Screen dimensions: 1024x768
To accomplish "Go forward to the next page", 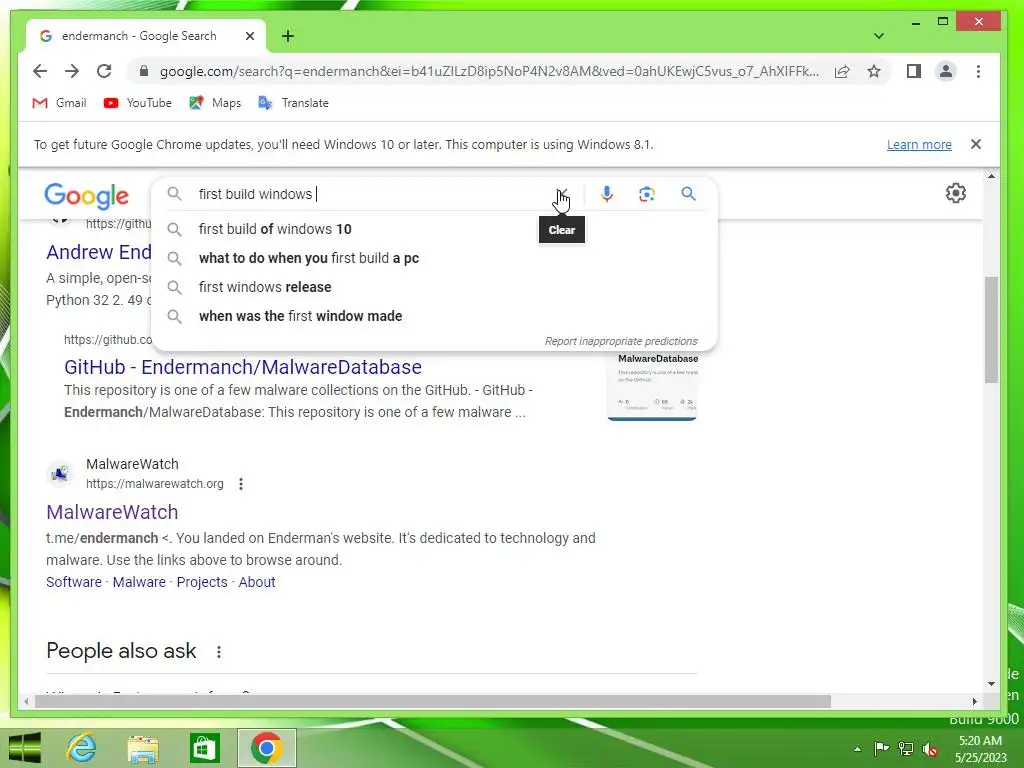I will tap(72, 71).
